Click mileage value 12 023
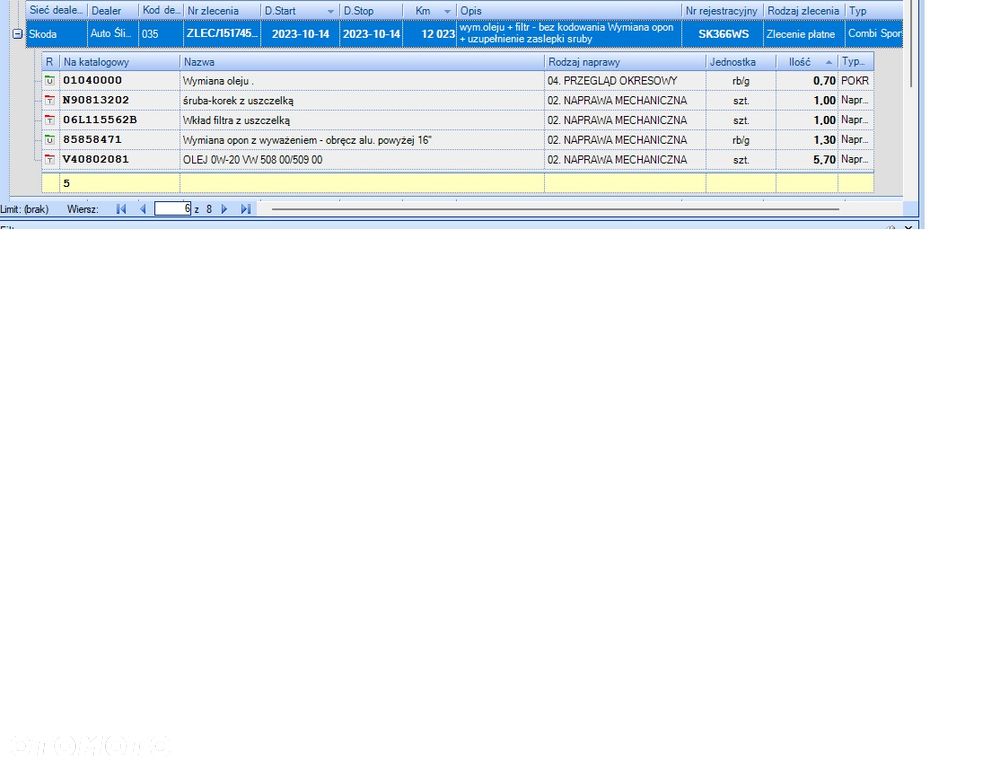 pyautogui.click(x=430, y=34)
